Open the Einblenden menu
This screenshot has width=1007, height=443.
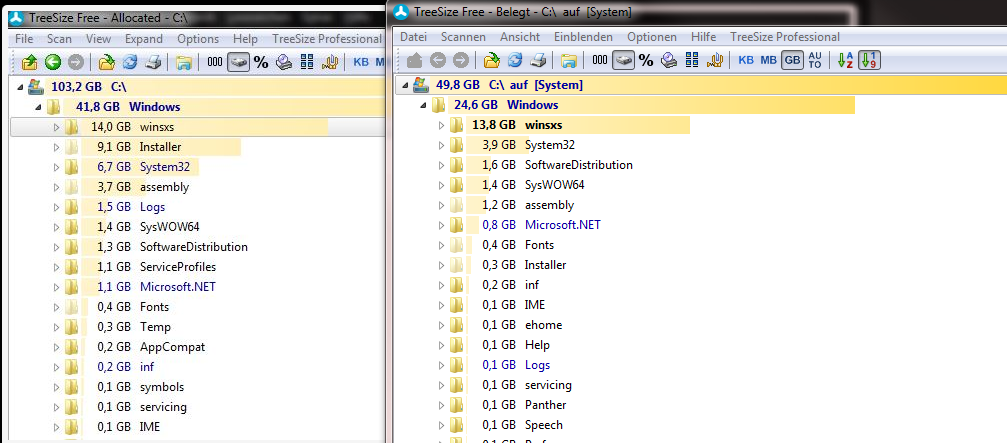583,37
